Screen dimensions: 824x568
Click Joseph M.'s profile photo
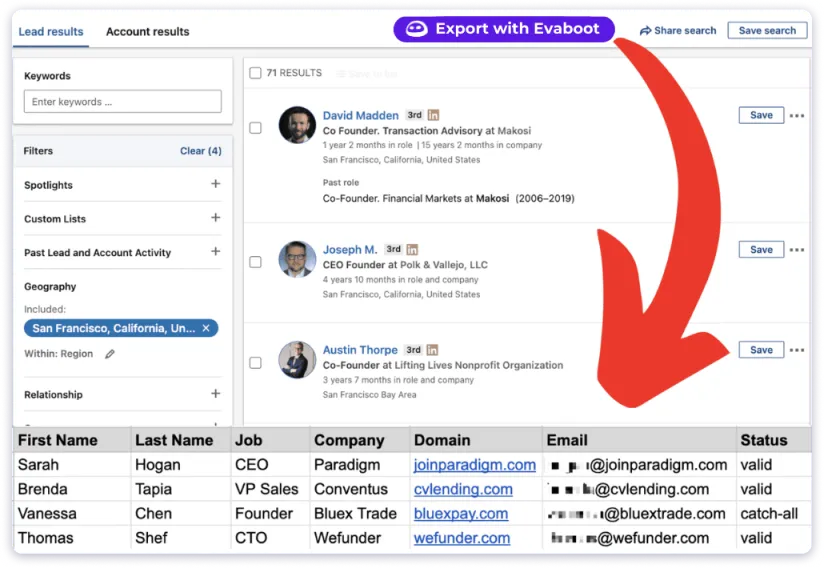[297, 259]
